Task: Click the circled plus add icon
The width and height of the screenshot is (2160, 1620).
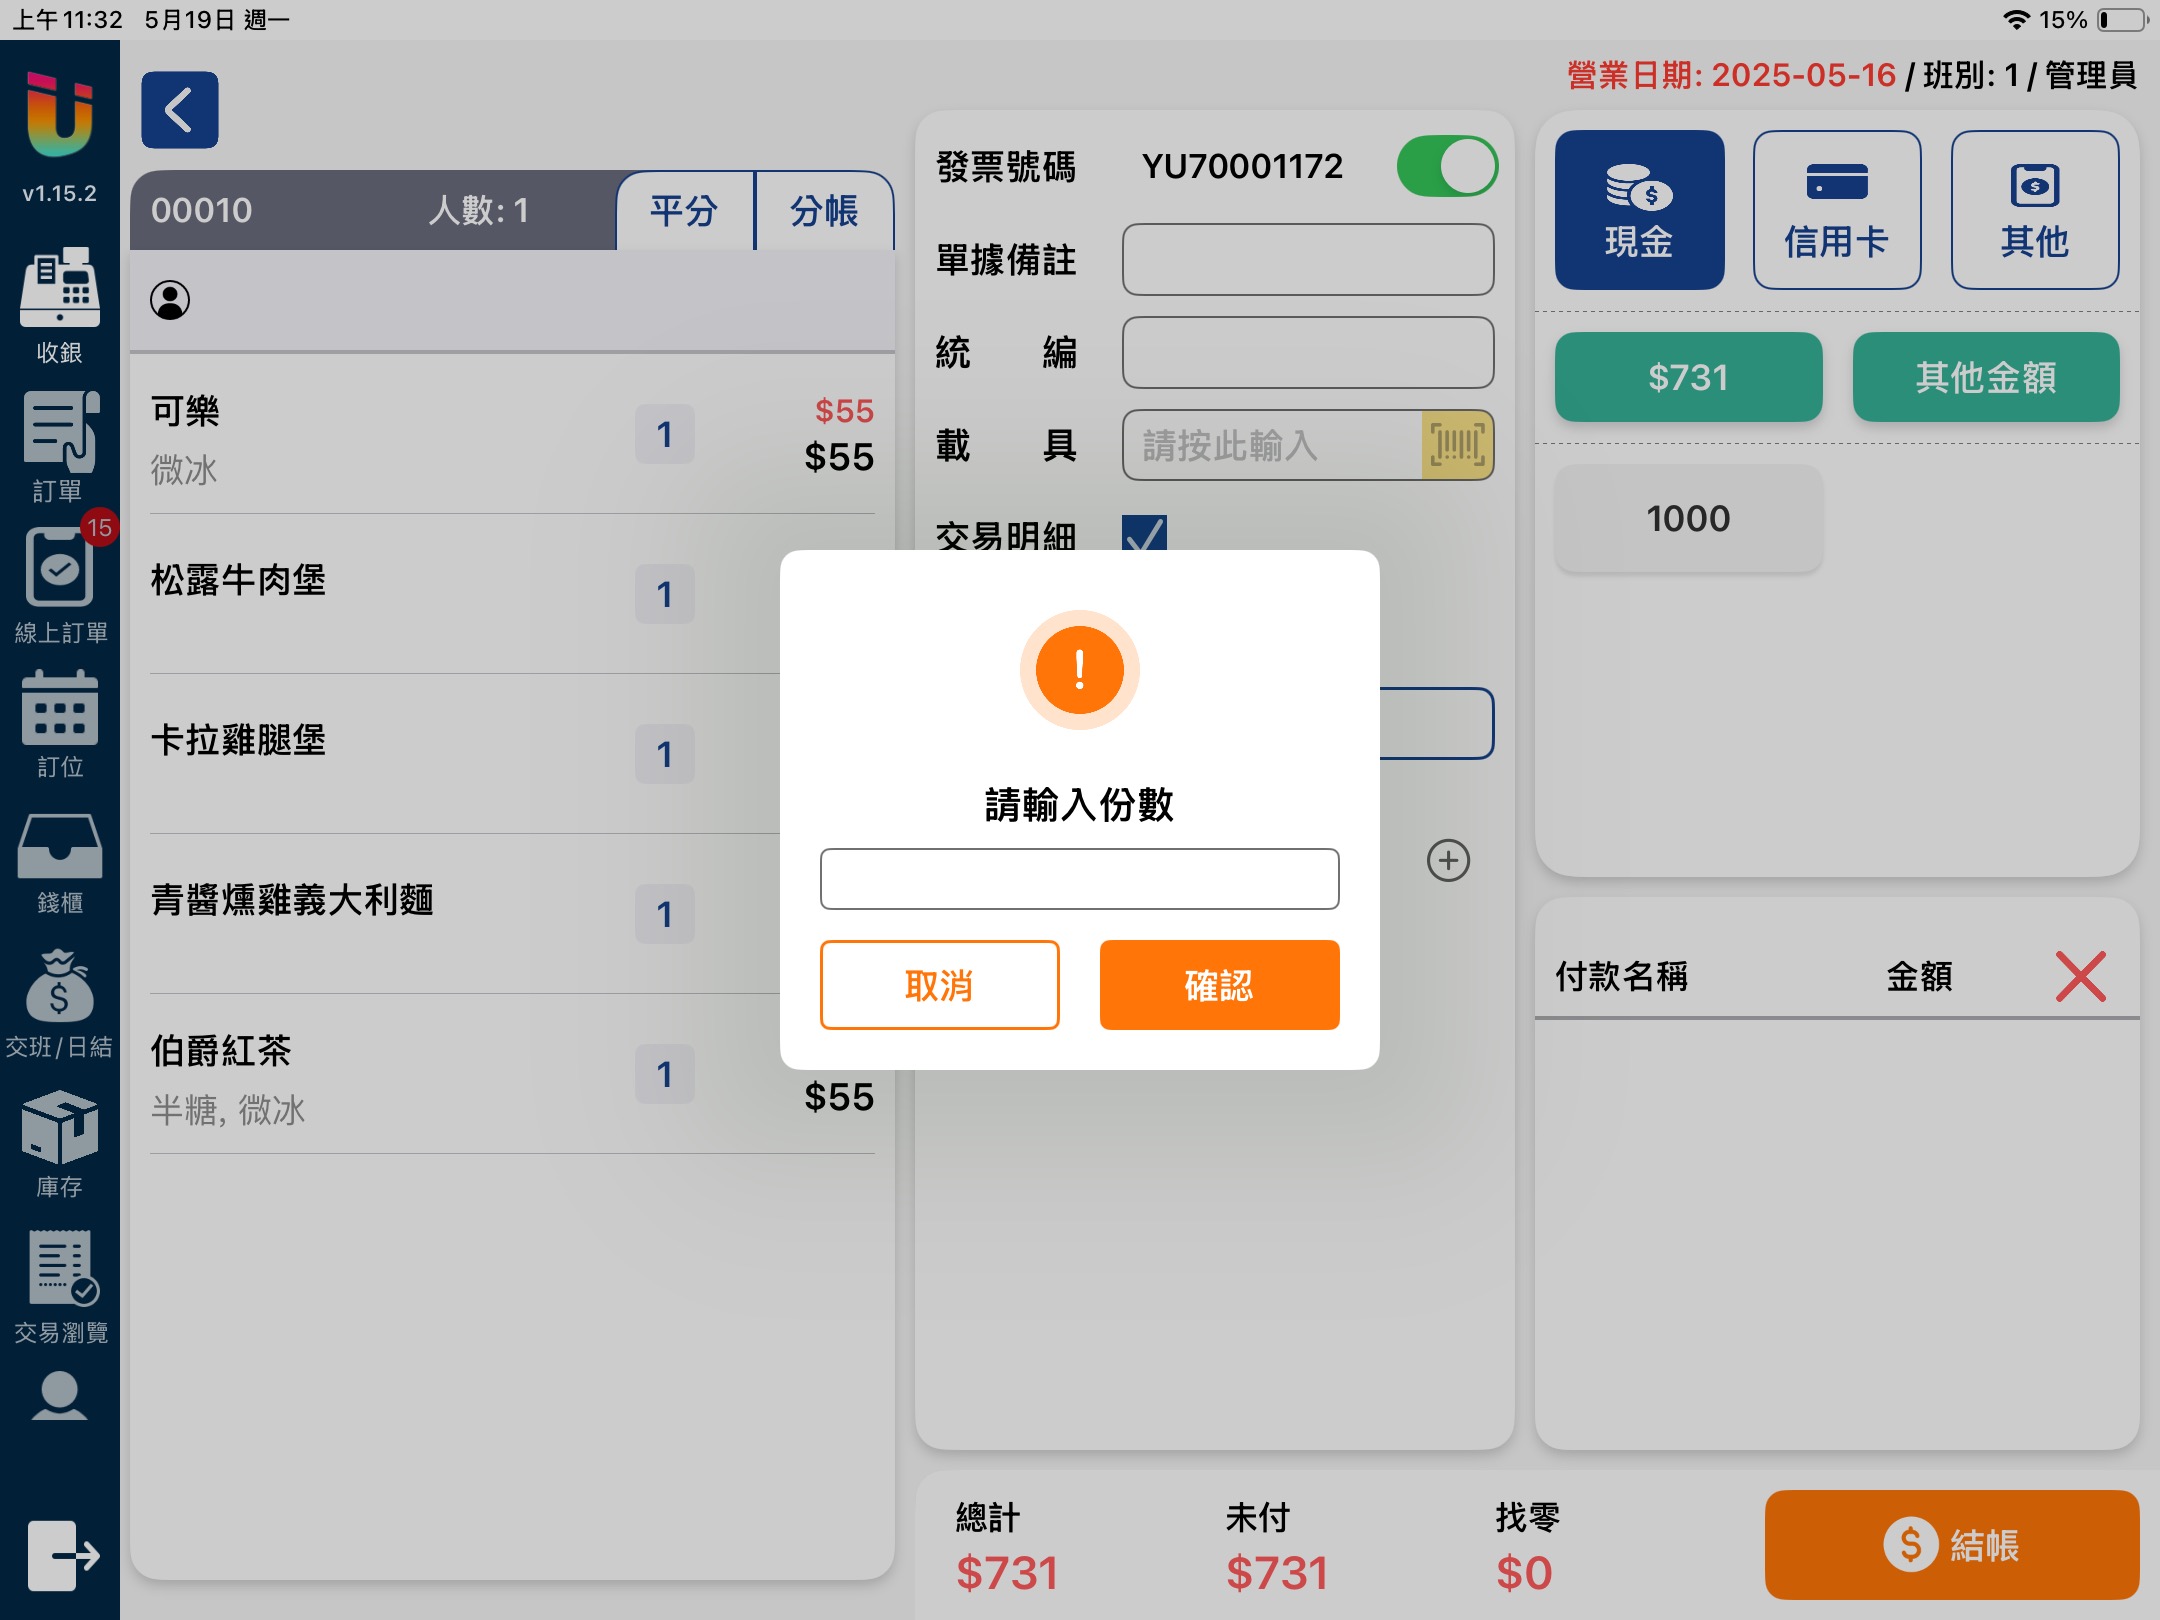Action: [1448, 860]
